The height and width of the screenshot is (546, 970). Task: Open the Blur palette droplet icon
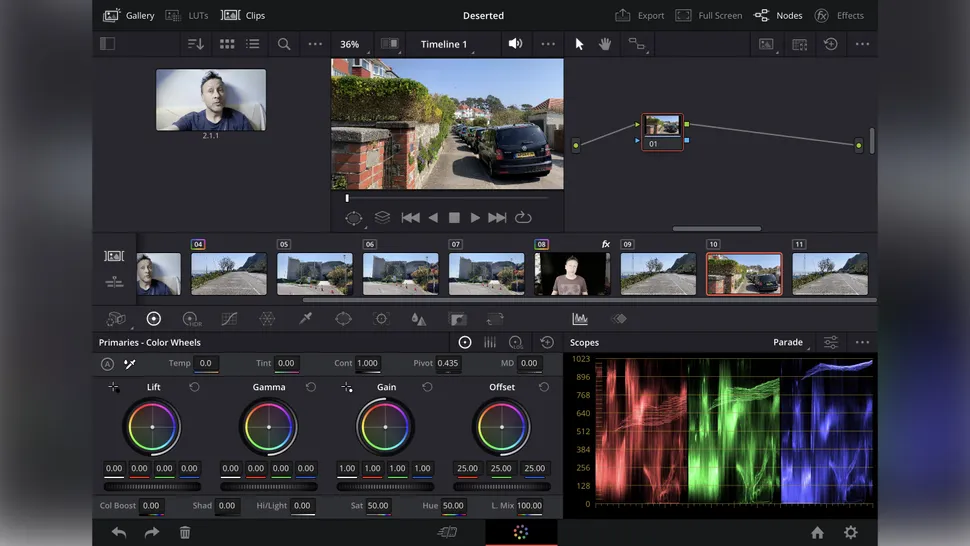tap(419, 319)
